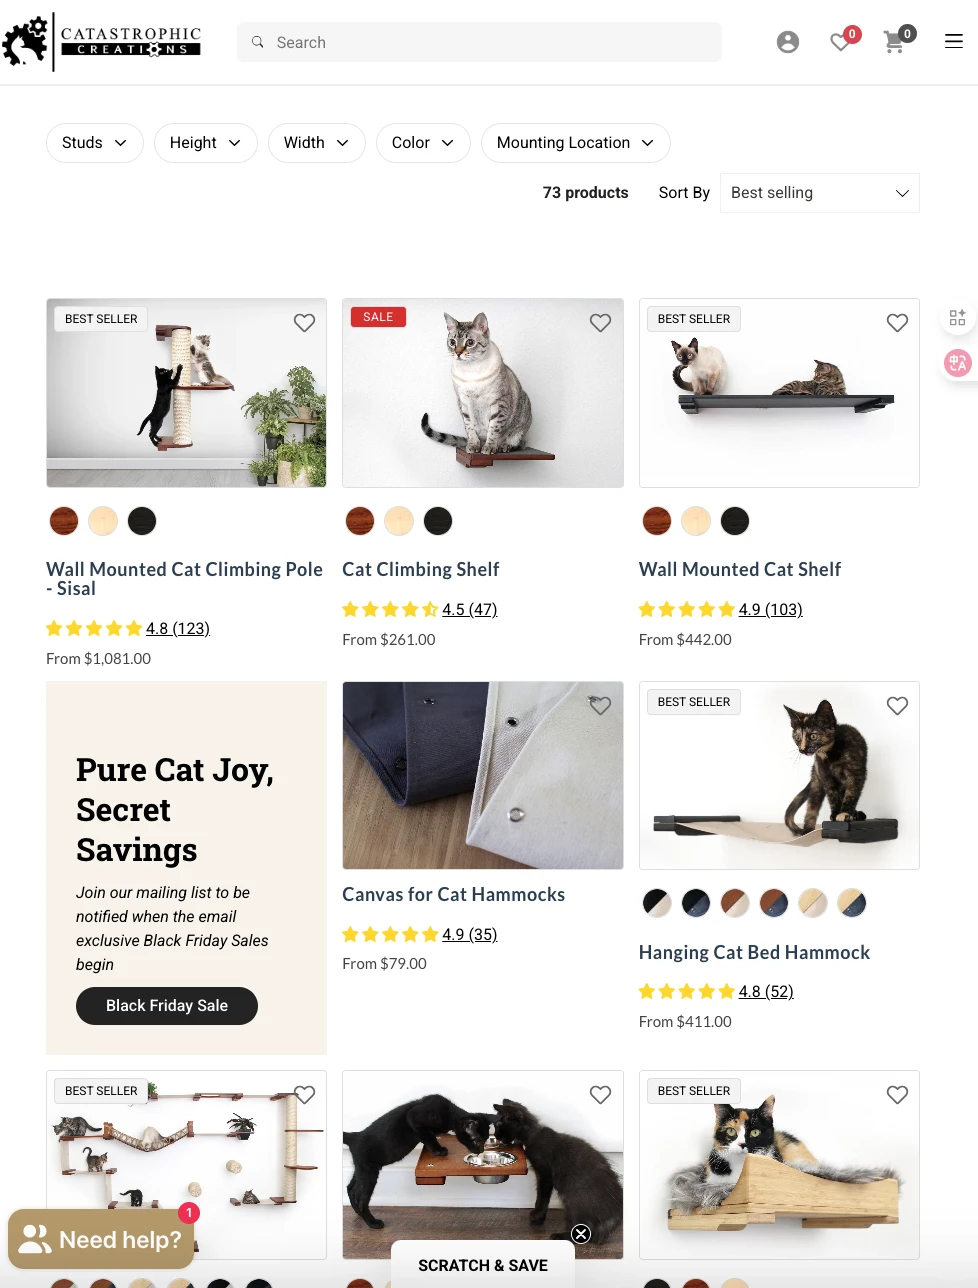Open the Mounting Location filter
The height and width of the screenshot is (1288, 978).
click(x=575, y=143)
